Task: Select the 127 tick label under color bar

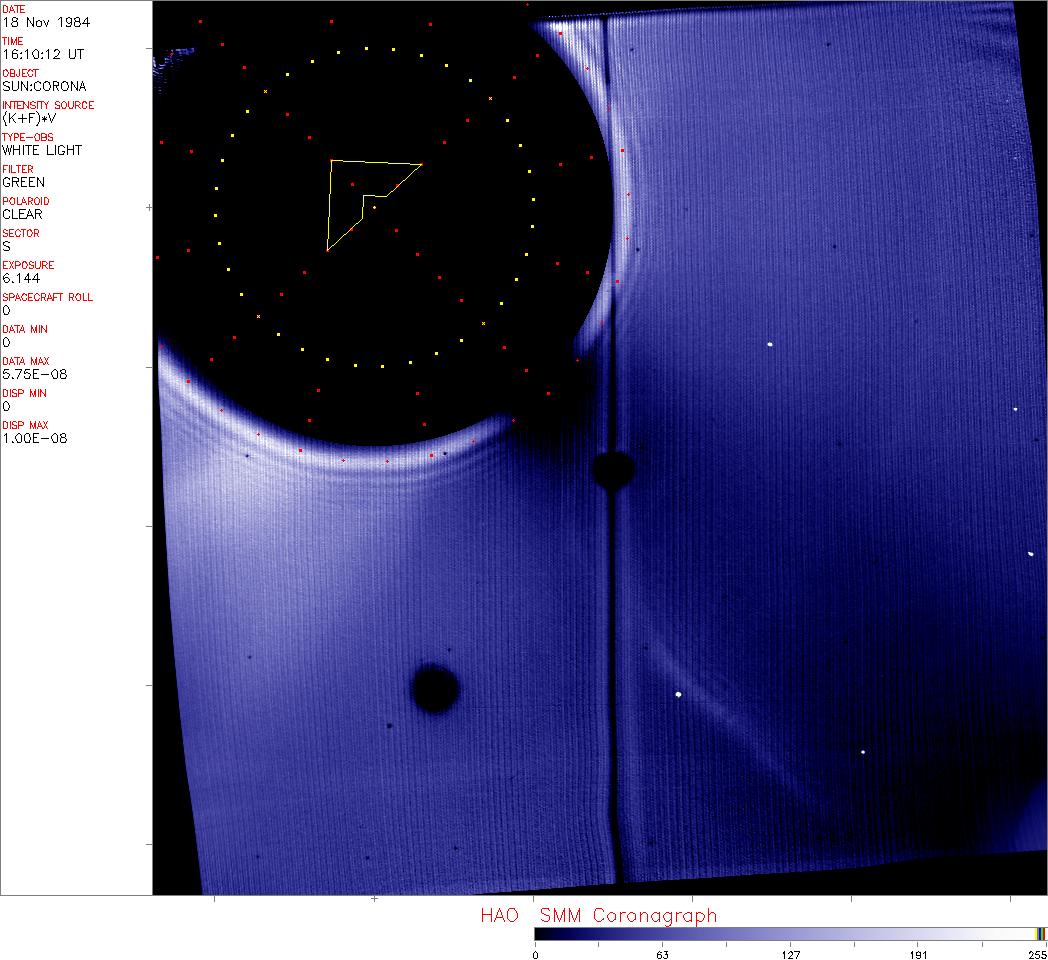Action: pyautogui.click(x=790, y=954)
